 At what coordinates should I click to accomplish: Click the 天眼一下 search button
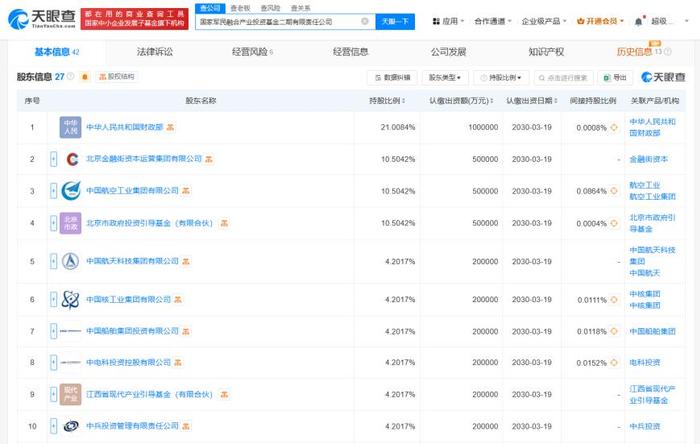(x=395, y=21)
